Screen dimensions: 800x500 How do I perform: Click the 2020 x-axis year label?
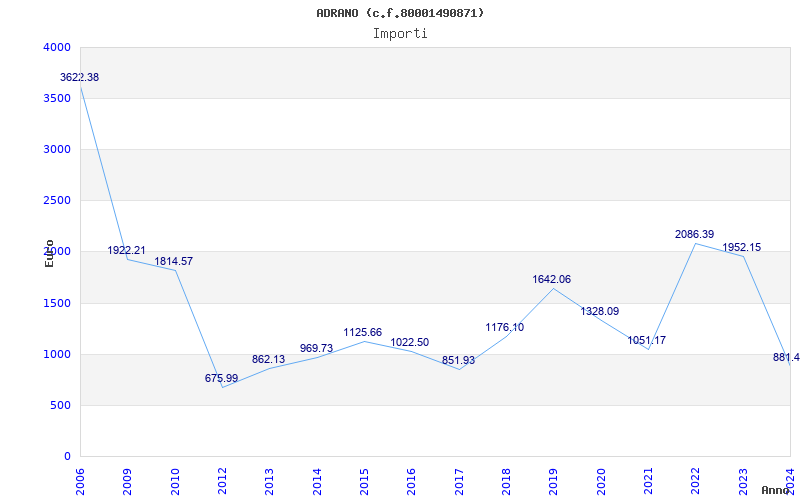pyautogui.click(x=601, y=482)
